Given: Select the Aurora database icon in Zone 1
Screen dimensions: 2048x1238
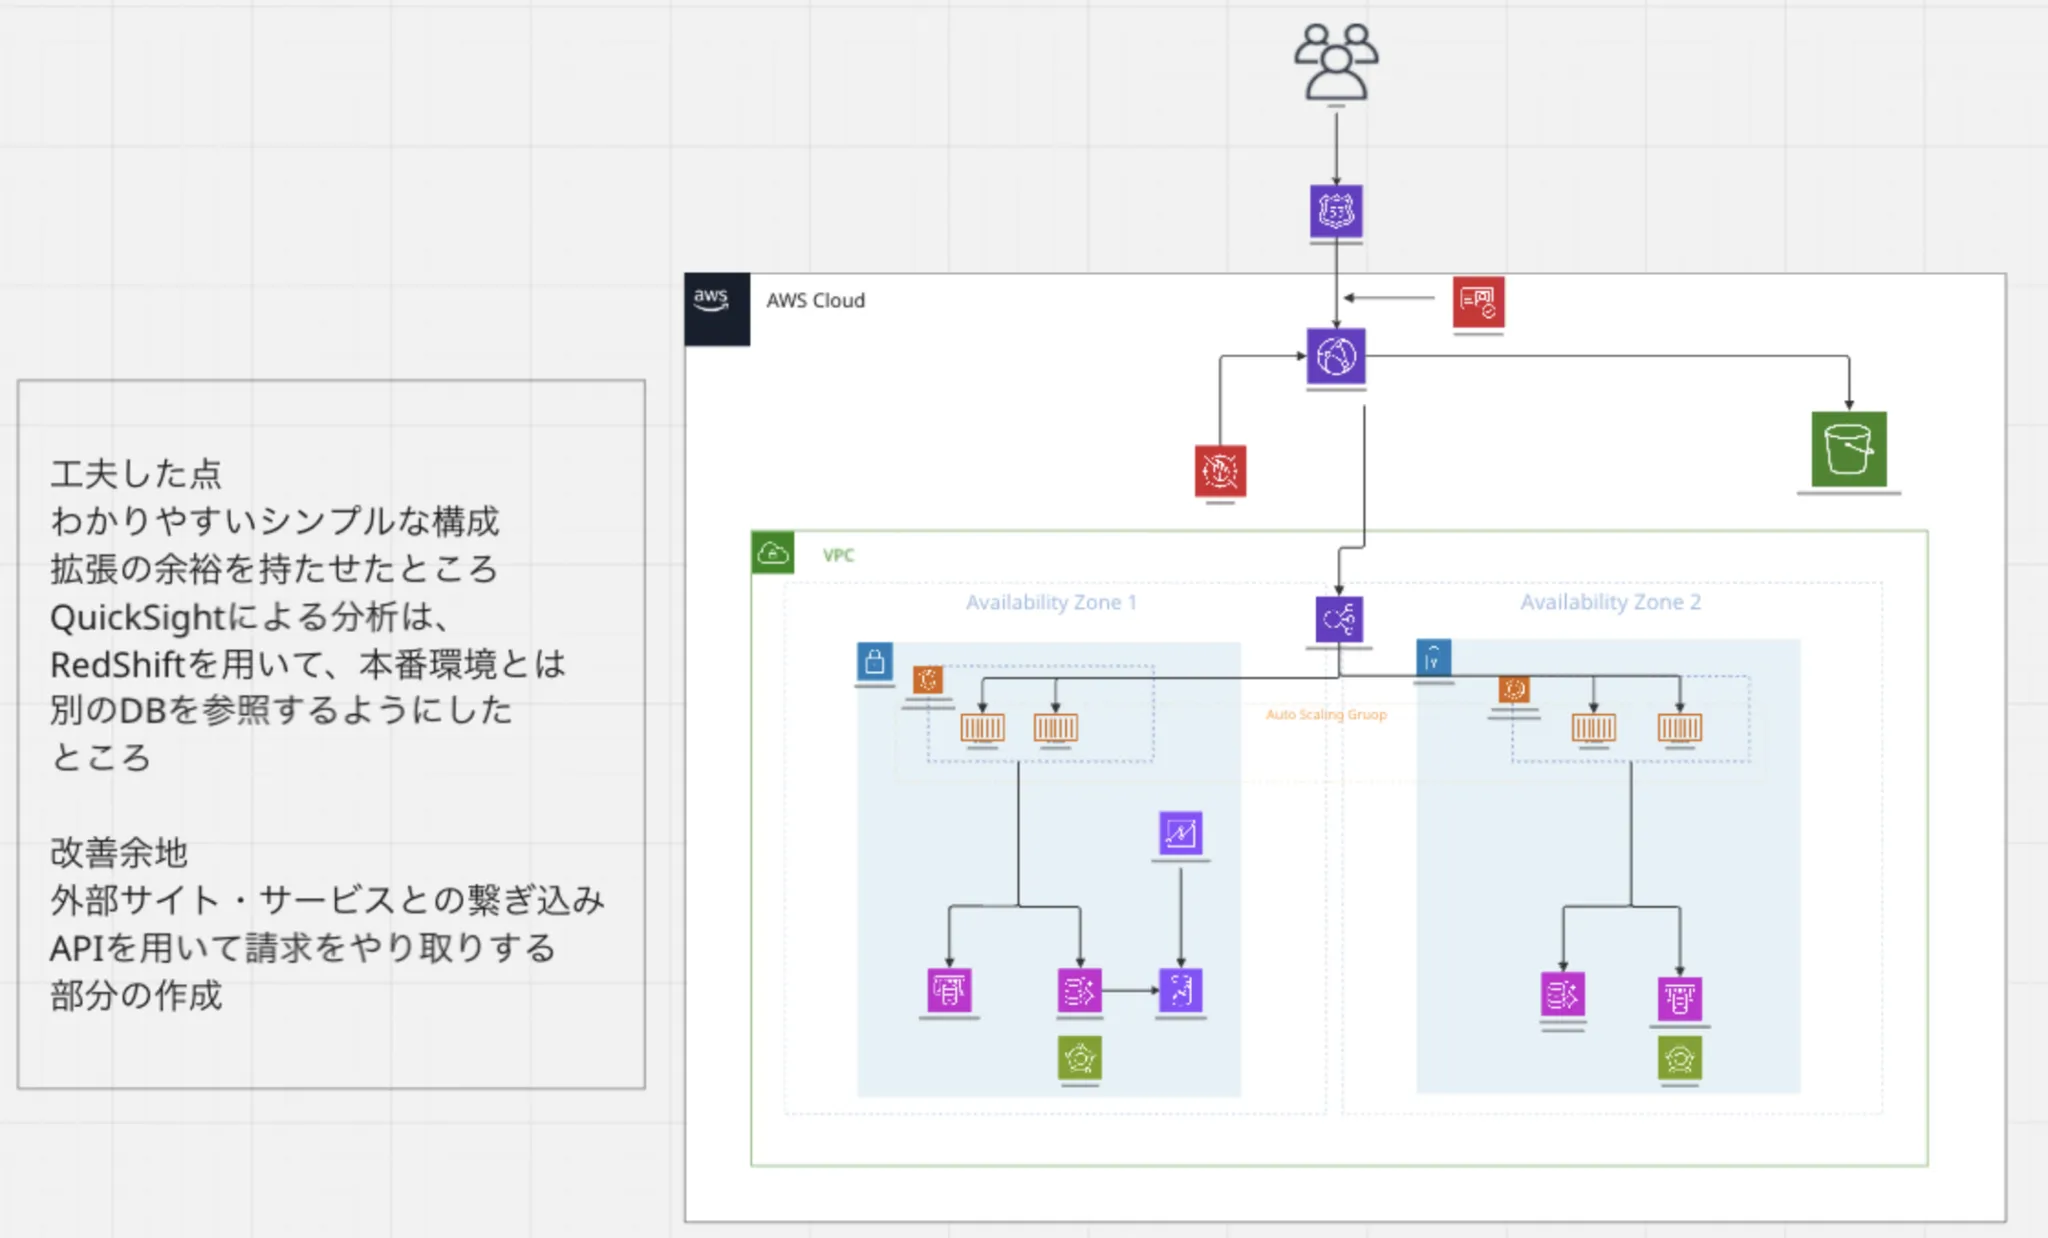Looking at the screenshot, I should (x=1079, y=991).
